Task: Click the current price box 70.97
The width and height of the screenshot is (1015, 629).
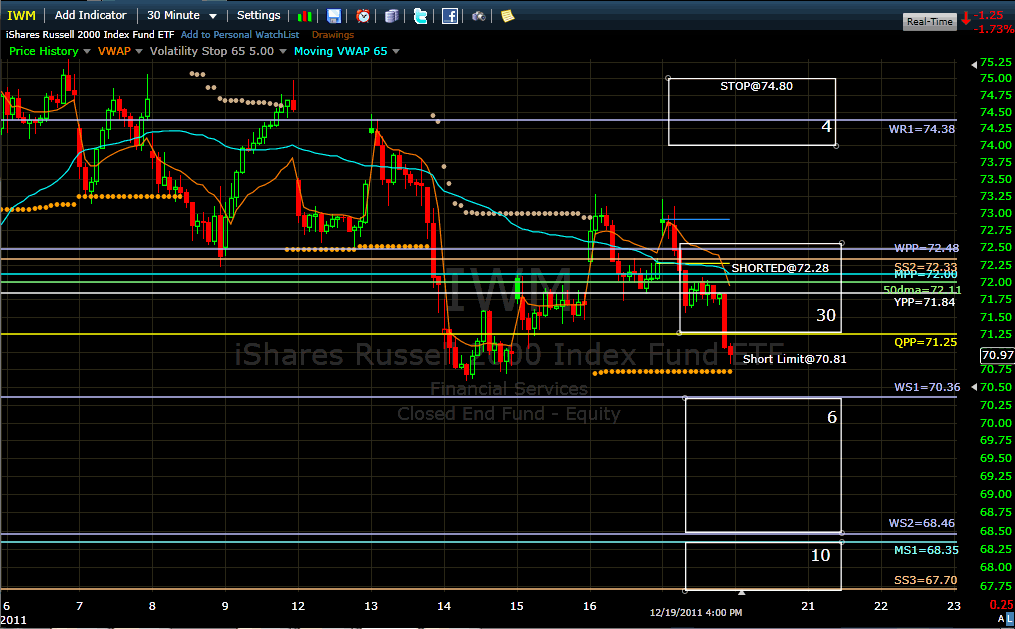Action: (998, 355)
